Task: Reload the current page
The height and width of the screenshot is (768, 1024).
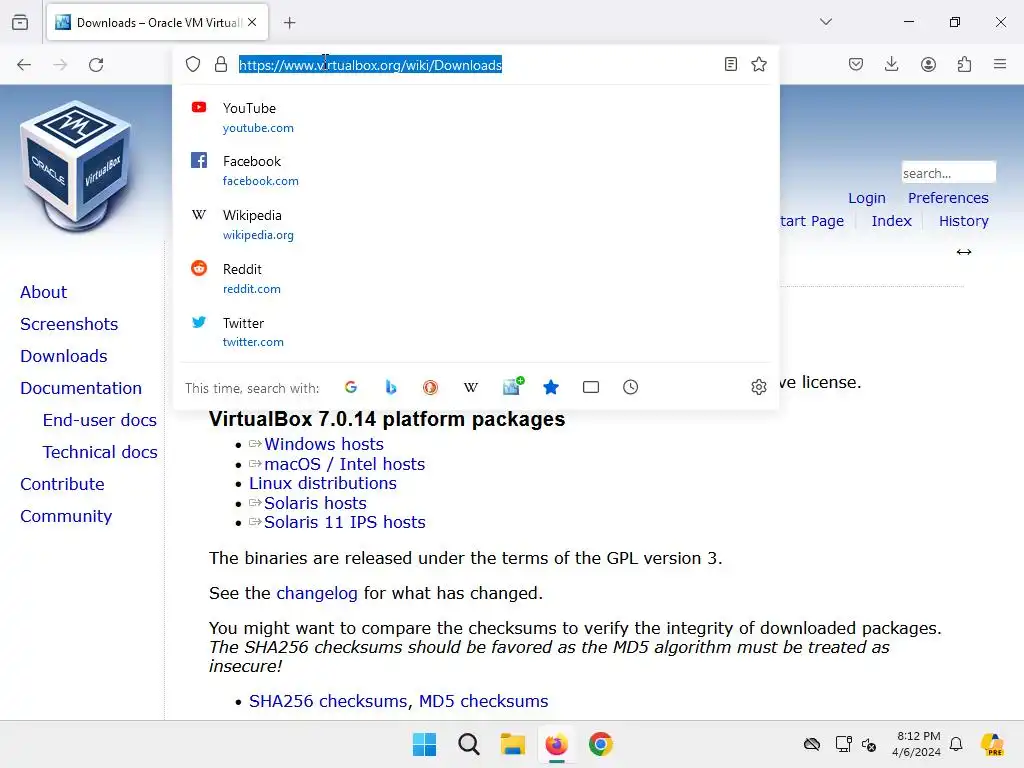Action: pos(96,65)
